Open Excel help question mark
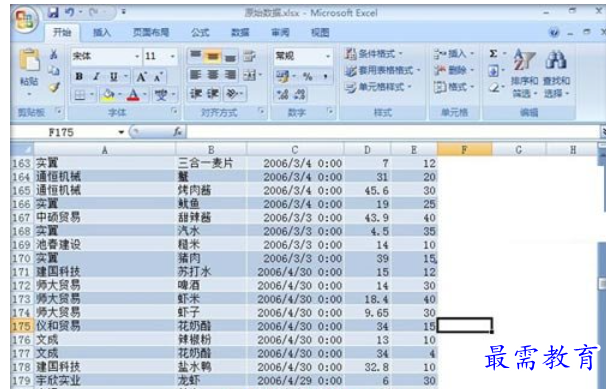Screen dimensions: 606x389 pyautogui.click(x=553, y=33)
